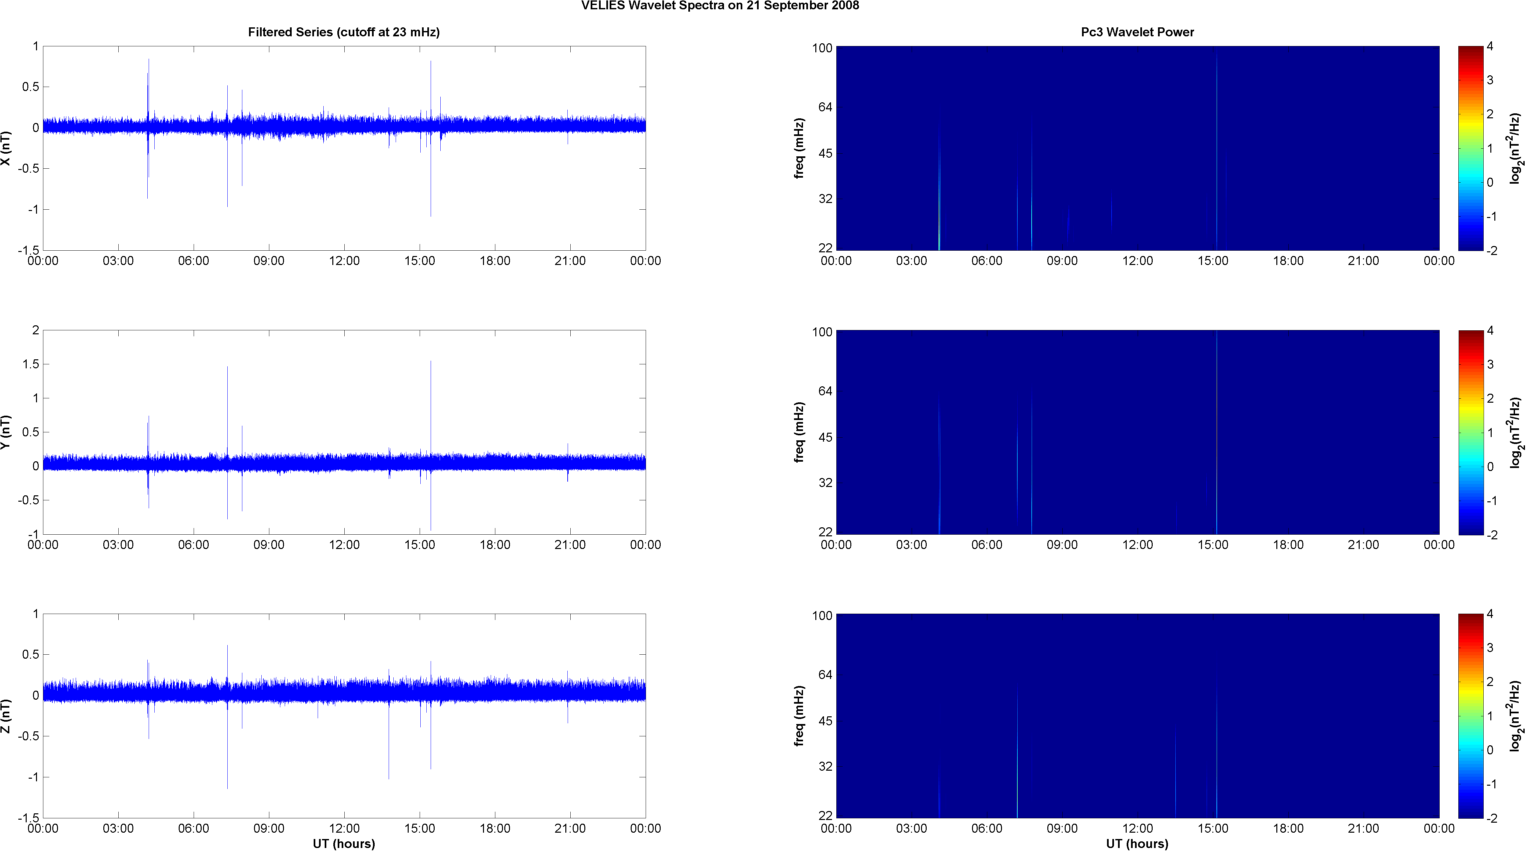This screenshot has width=1526, height=851.
Task: Click the value -2 at bottom colorbar's base
Action: 1491,818
